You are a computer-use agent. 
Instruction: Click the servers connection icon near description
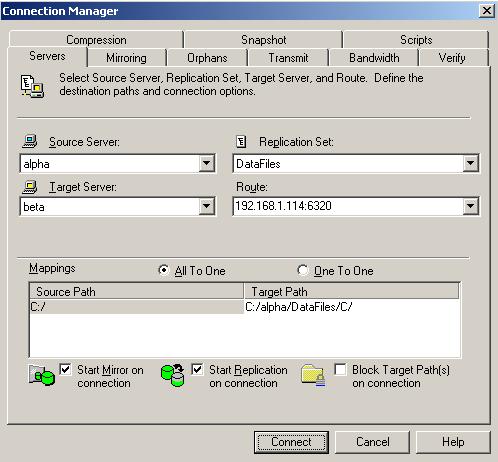tap(32, 86)
